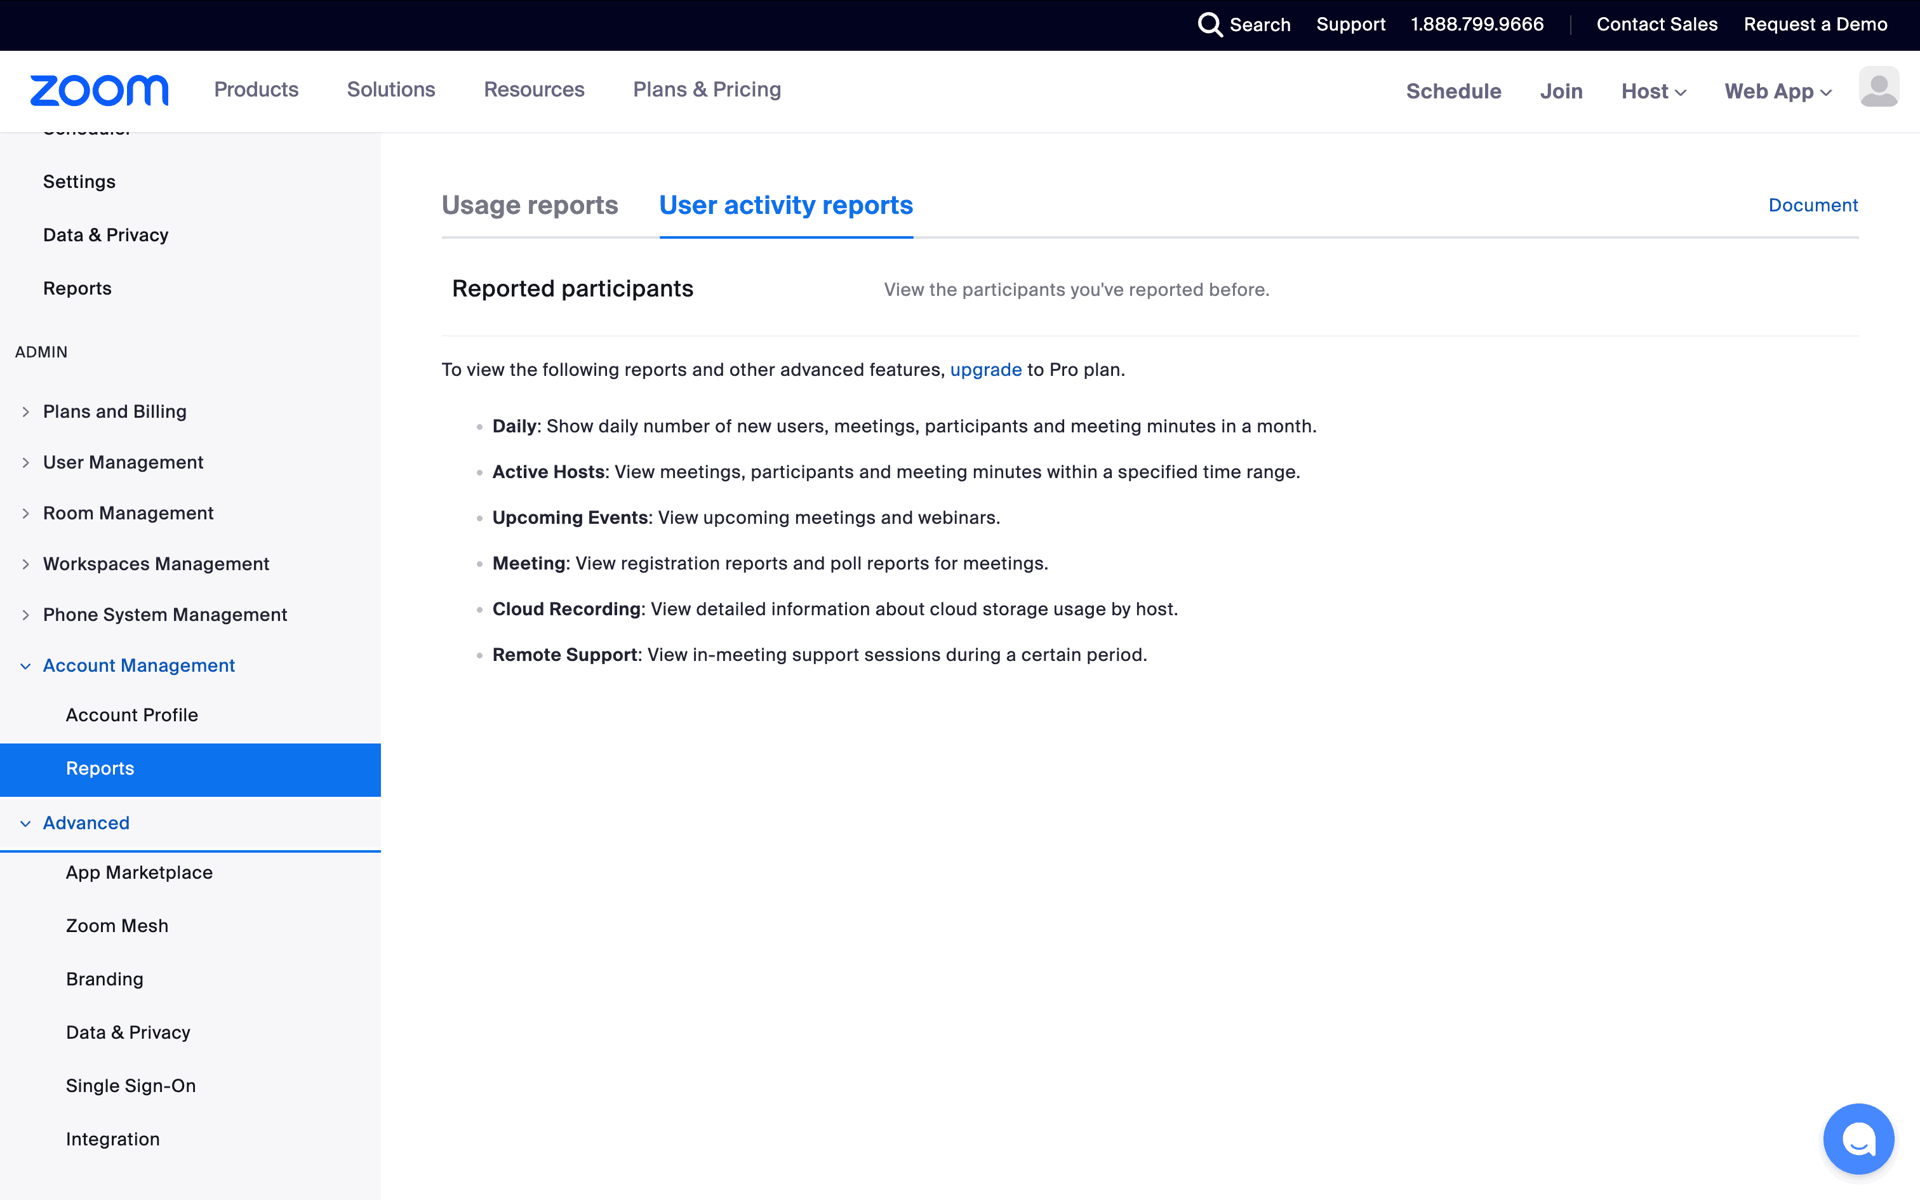
Task: Open Single Sign-On
Action: (x=131, y=1086)
